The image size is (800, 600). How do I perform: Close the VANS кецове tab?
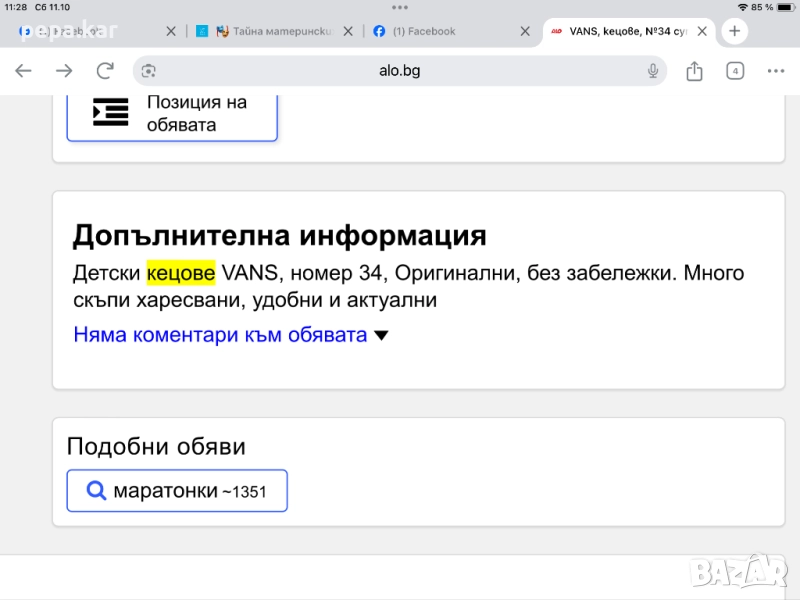(x=703, y=31)
